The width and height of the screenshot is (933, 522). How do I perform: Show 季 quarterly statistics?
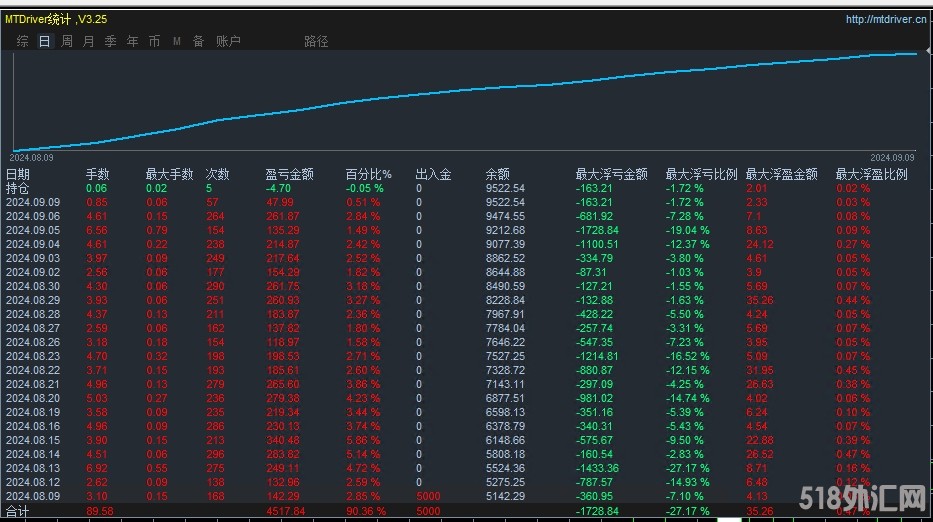pyautogui.click(x=110, y=41)
